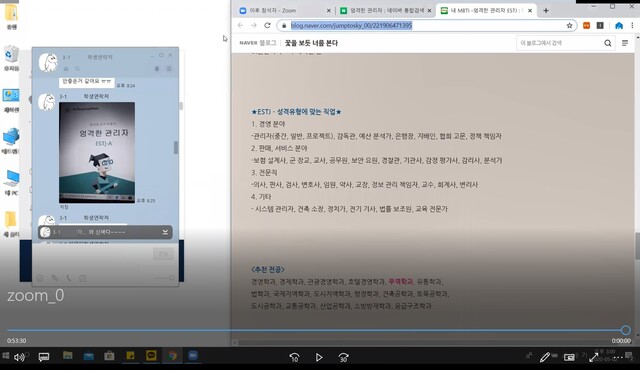The width and height of the screenshot is (640, 370).
Task: Click the chat search magnifier icon
Action: pos(77,69)
